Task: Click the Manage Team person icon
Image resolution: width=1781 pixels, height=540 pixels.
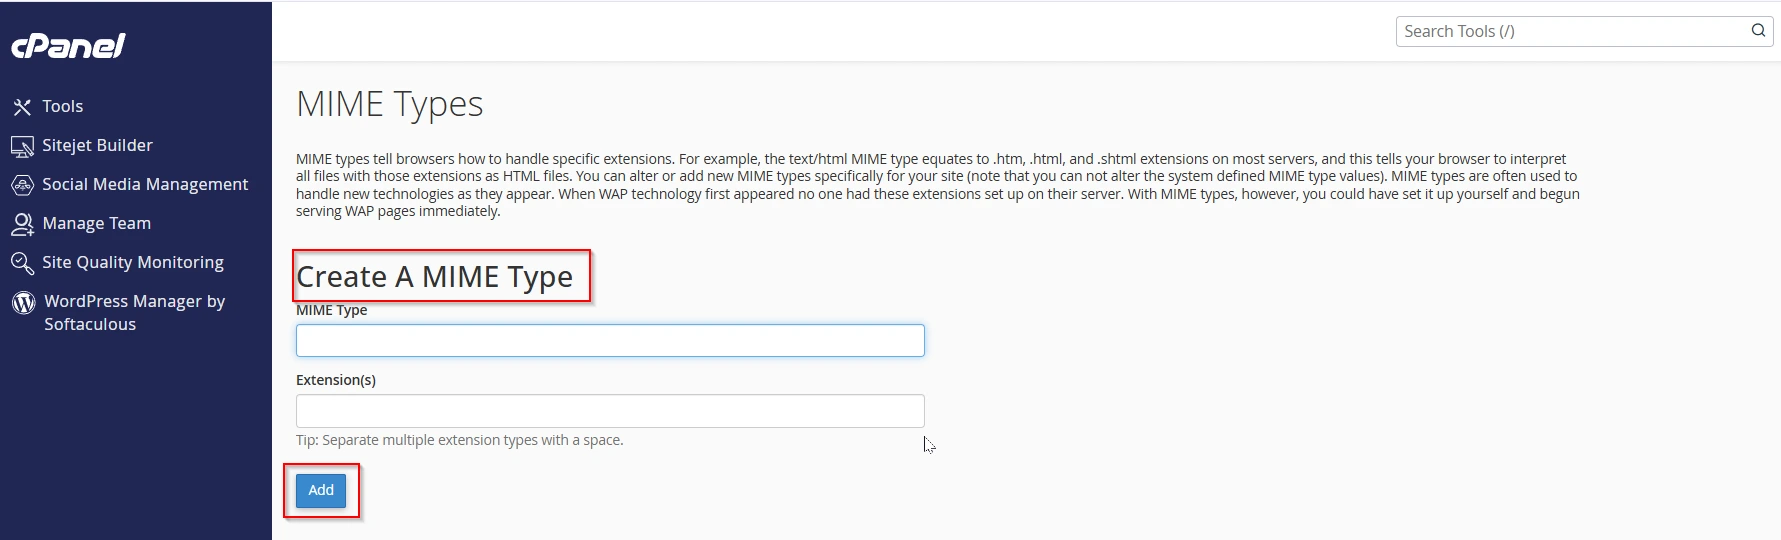Action: click(x=22, y=224)
